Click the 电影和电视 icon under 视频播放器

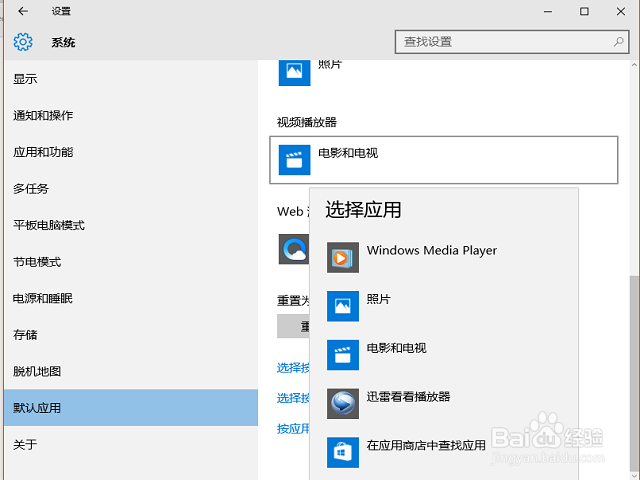point(294,160)
